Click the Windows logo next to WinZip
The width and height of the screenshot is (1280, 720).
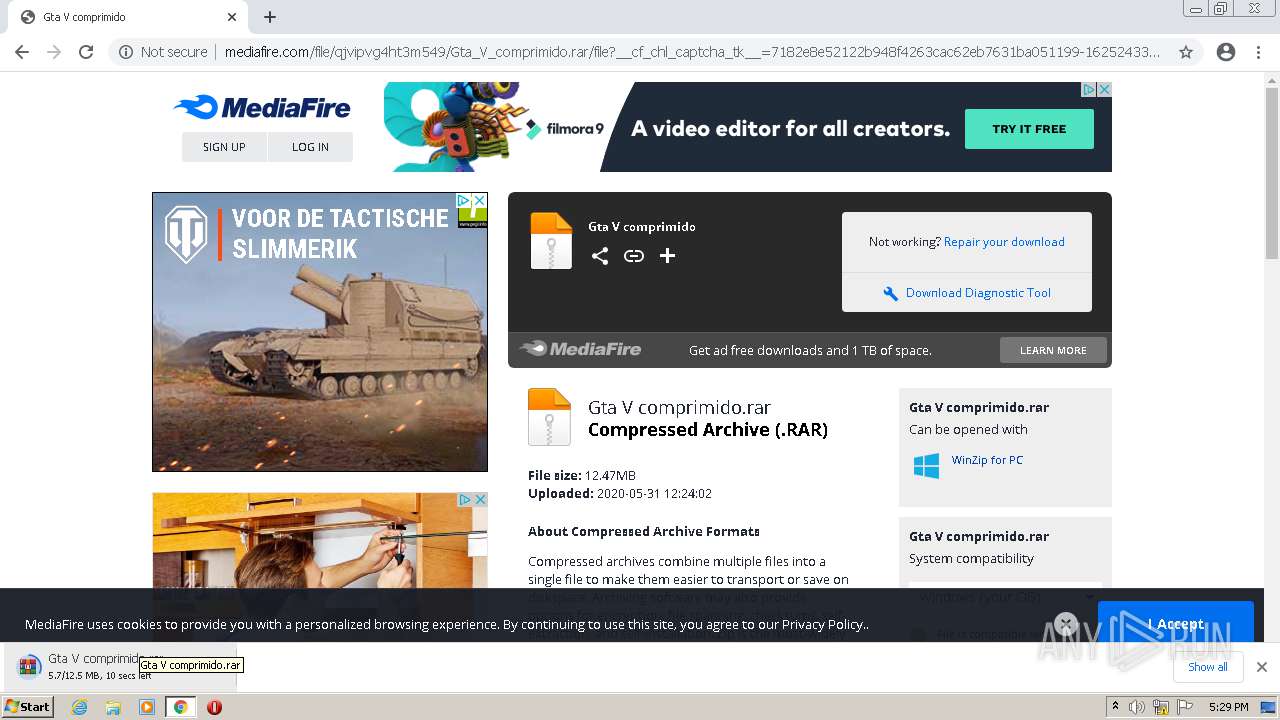[926, 466]
